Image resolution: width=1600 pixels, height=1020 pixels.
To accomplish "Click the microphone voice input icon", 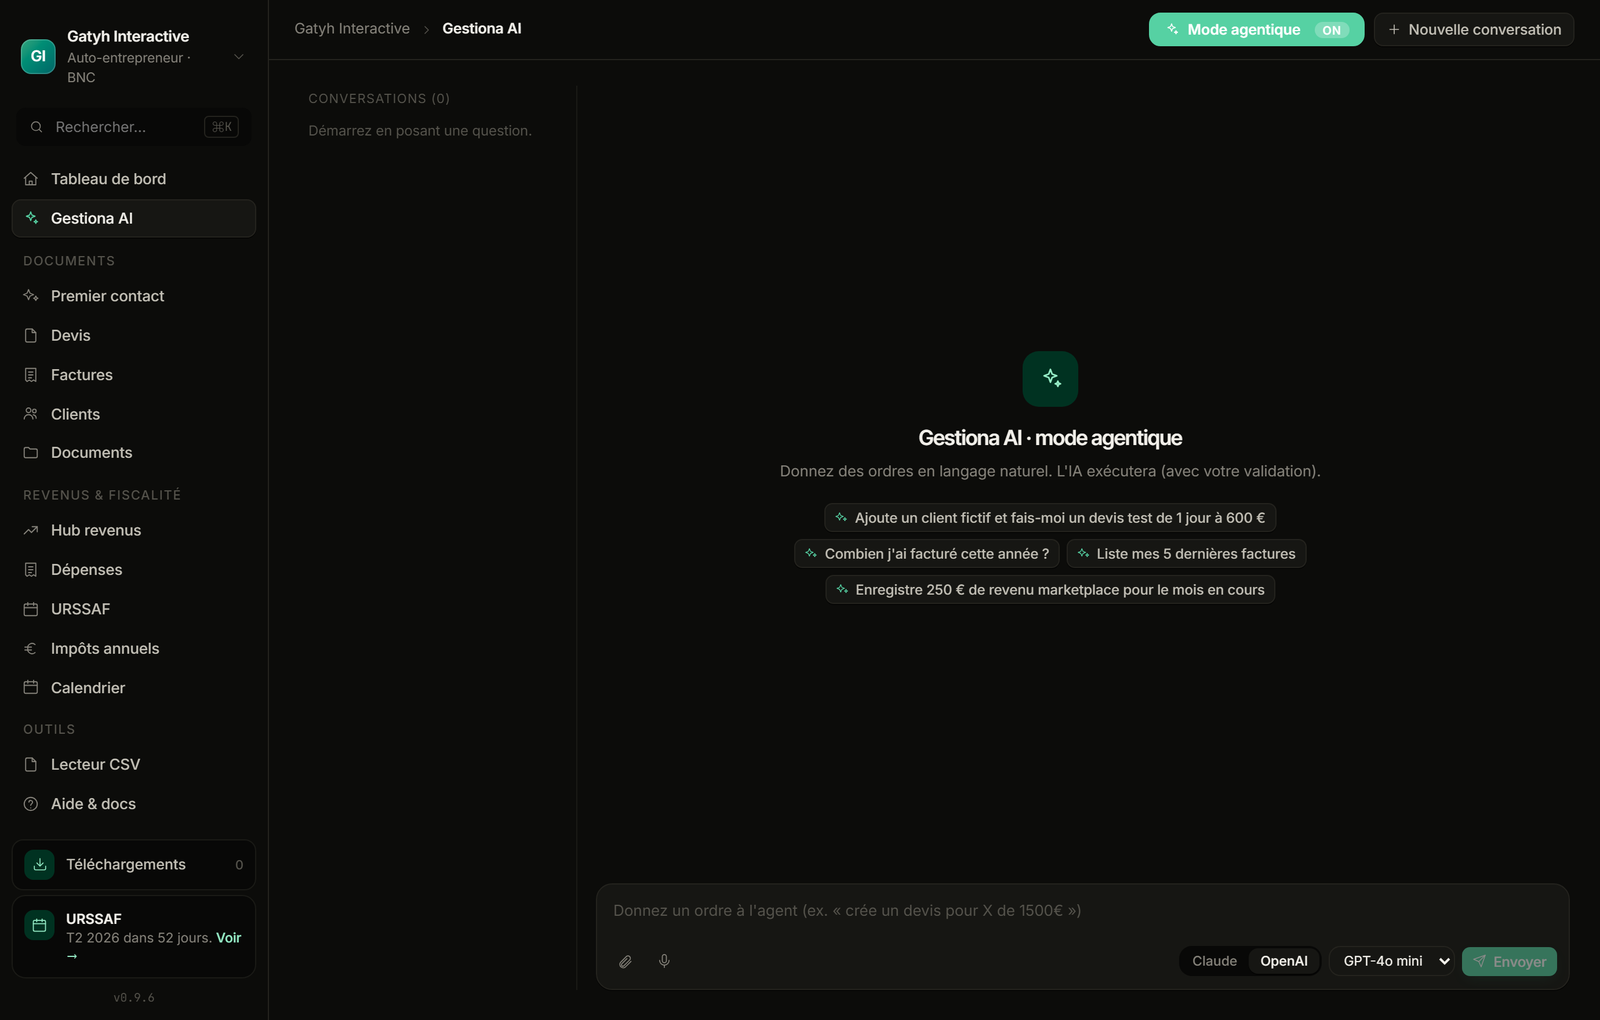I will tap(664, 961).
